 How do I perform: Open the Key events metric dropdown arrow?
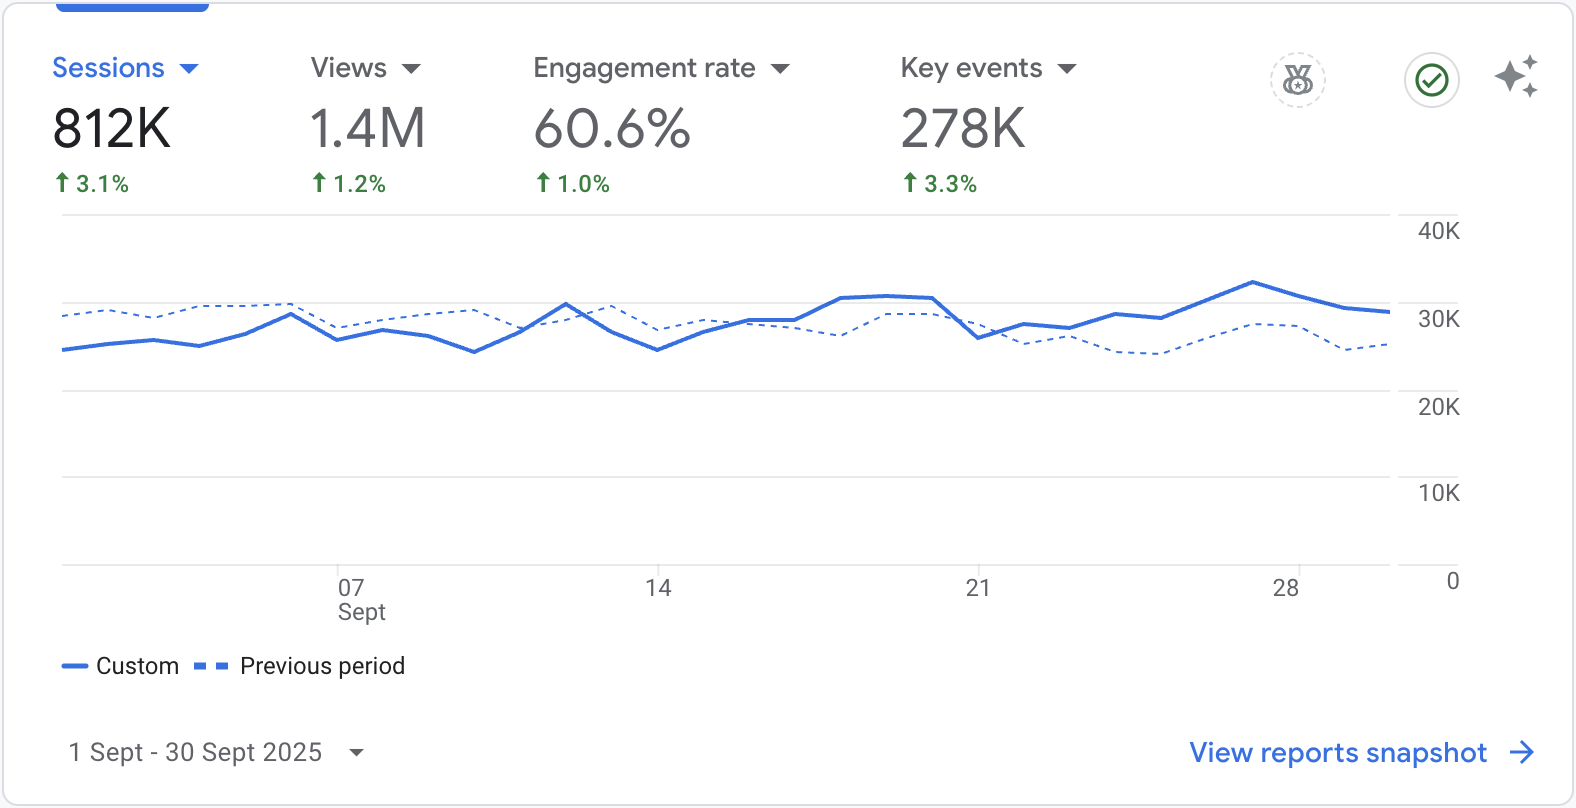[1067, 69]
